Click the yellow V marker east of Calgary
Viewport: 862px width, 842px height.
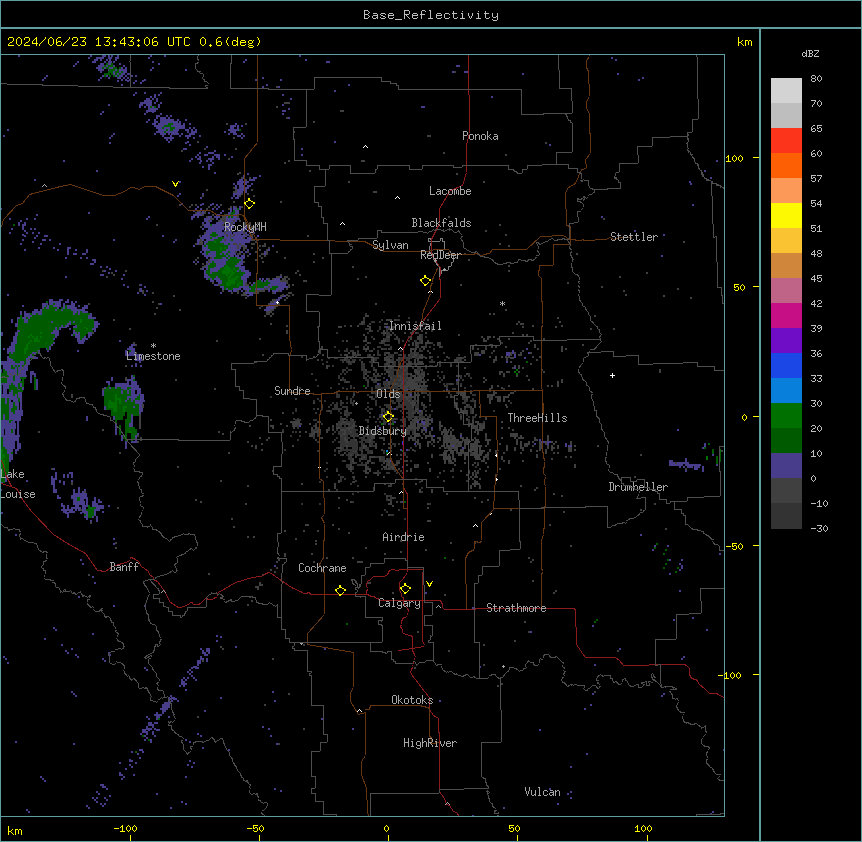pyautogui.click(x=429, y=584)
